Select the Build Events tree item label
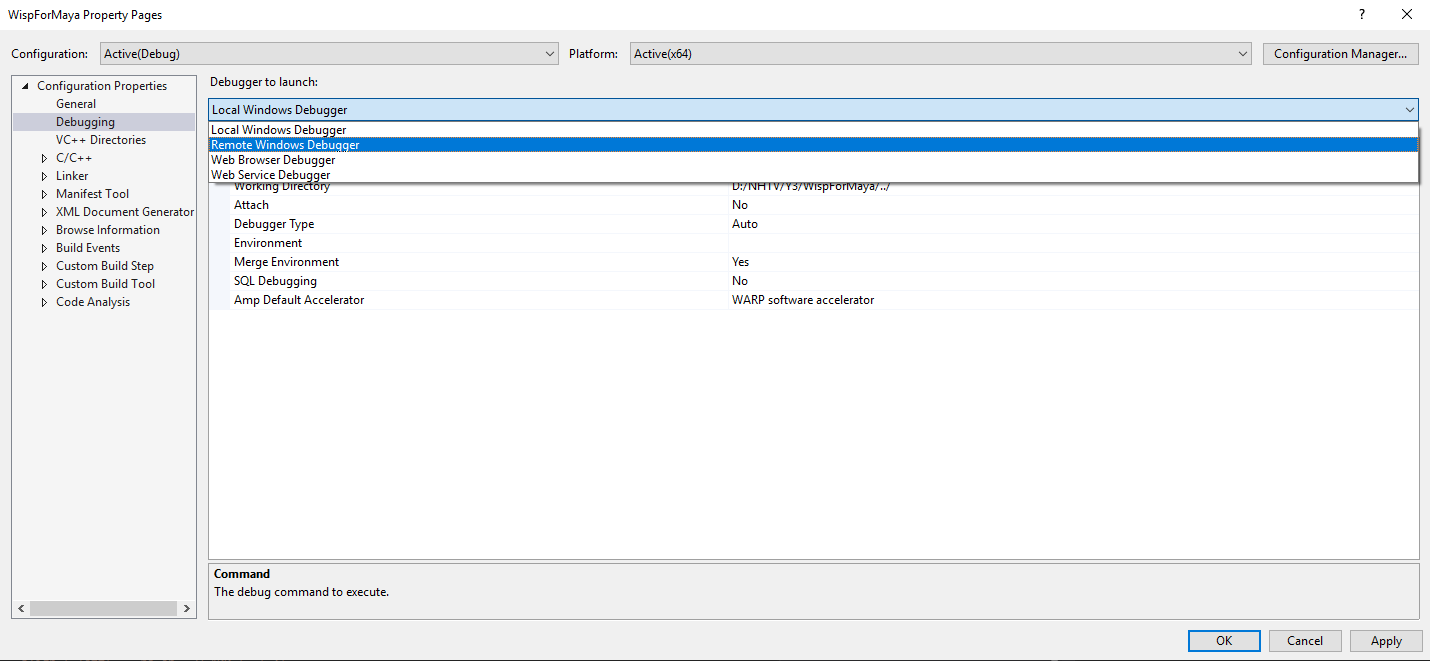Viewport: 1430px width, 661px height. tap(88, 248)
